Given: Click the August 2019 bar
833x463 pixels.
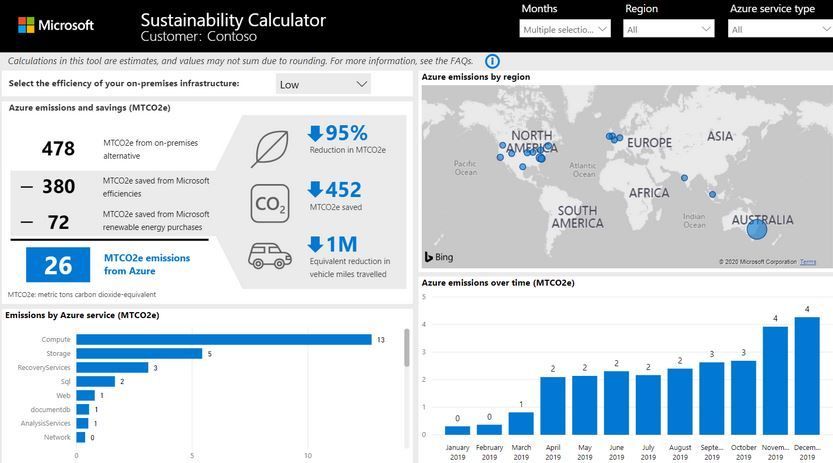Looking at the screenshot, I should (680, 402).
